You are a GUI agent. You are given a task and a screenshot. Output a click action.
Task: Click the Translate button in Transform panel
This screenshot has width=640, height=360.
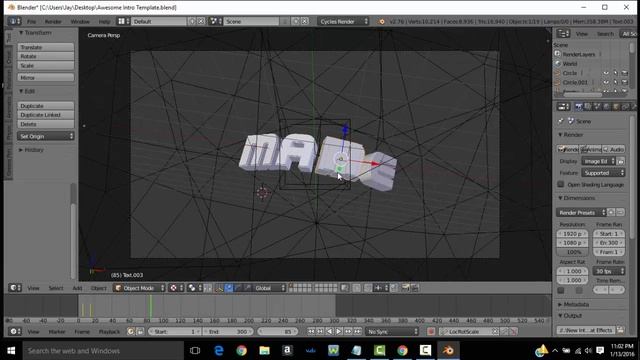(x=45, y=47)
